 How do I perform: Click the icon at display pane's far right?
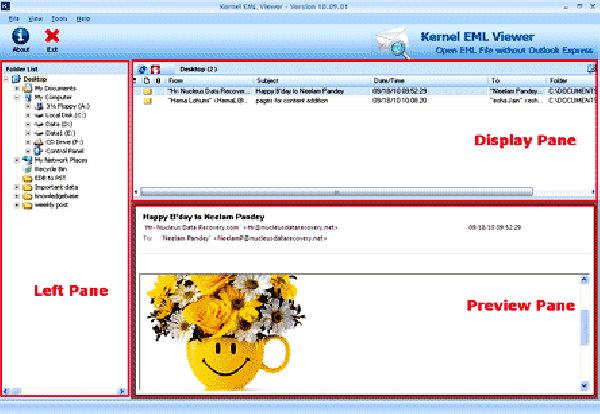coord(591,68)
